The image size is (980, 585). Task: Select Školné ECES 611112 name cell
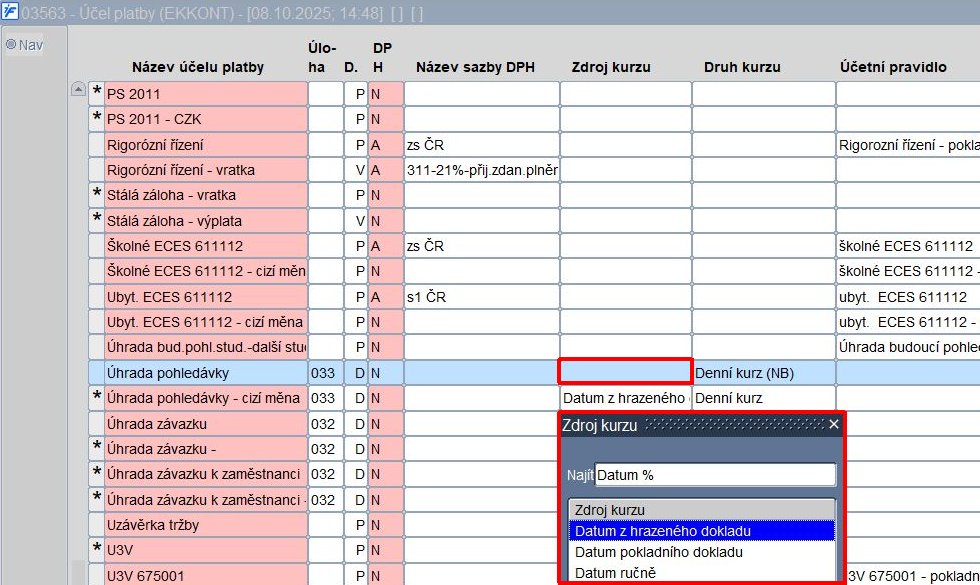coord(206,246)
